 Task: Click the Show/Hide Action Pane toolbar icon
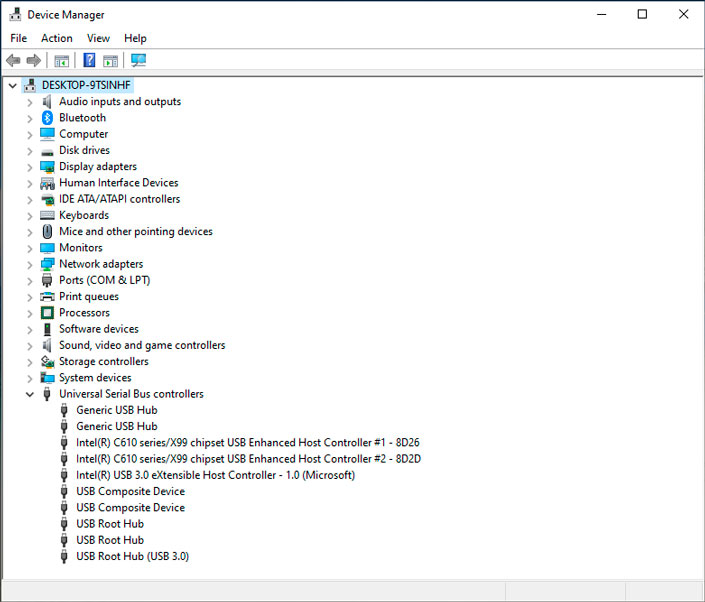[x=110, y=60]
